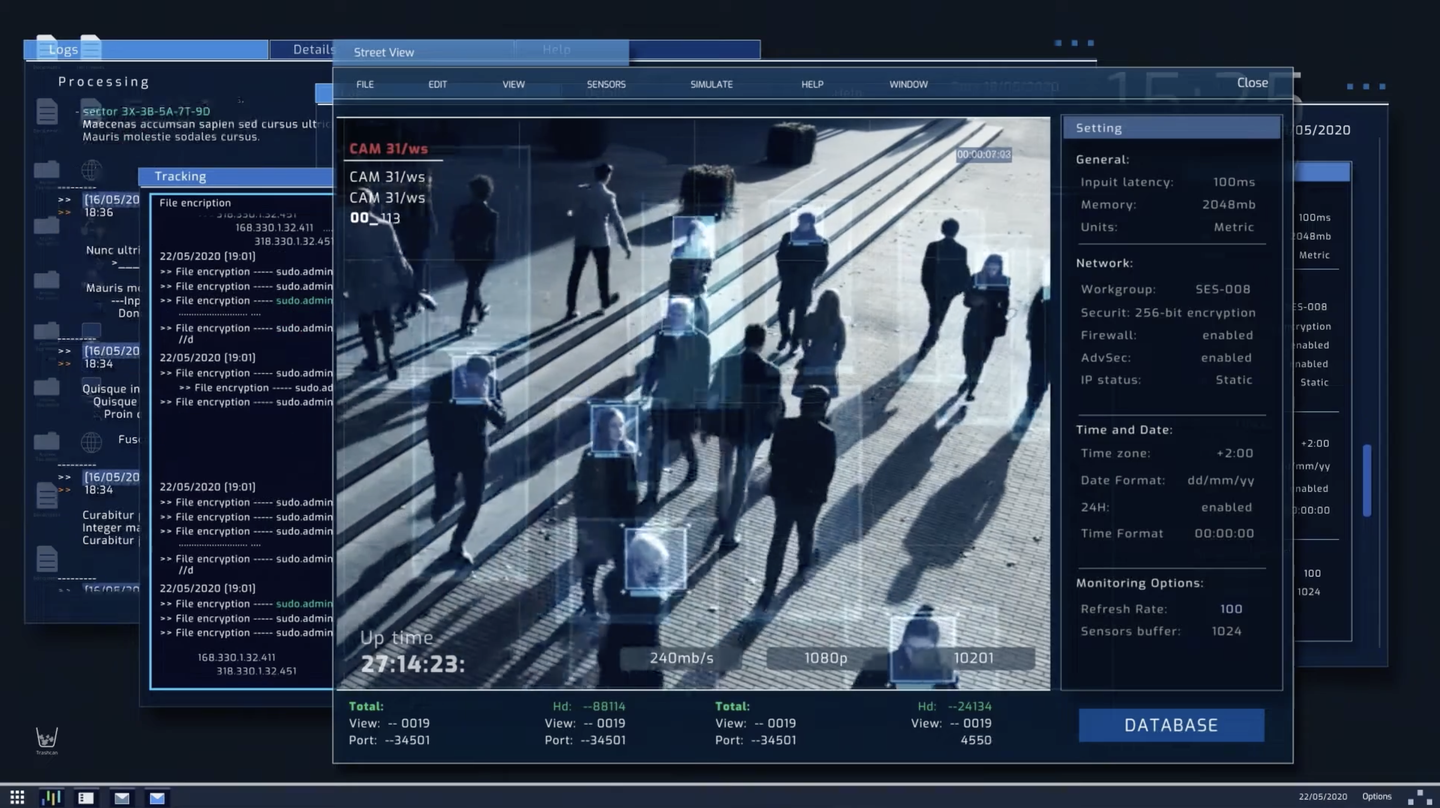The image size is (1440, 808).
Task: Open the SENSORS menu
Action: 606,84
